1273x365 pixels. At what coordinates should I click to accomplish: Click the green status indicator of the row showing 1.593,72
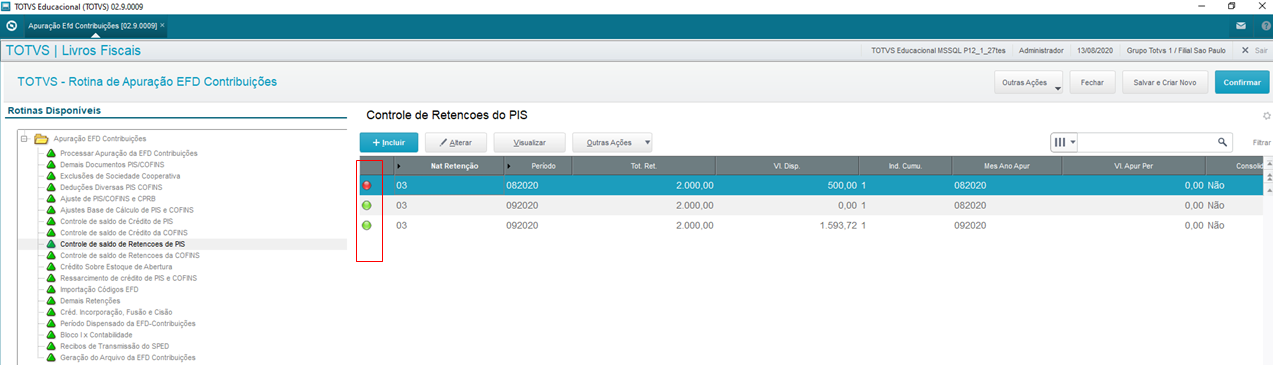click(367, 225)
